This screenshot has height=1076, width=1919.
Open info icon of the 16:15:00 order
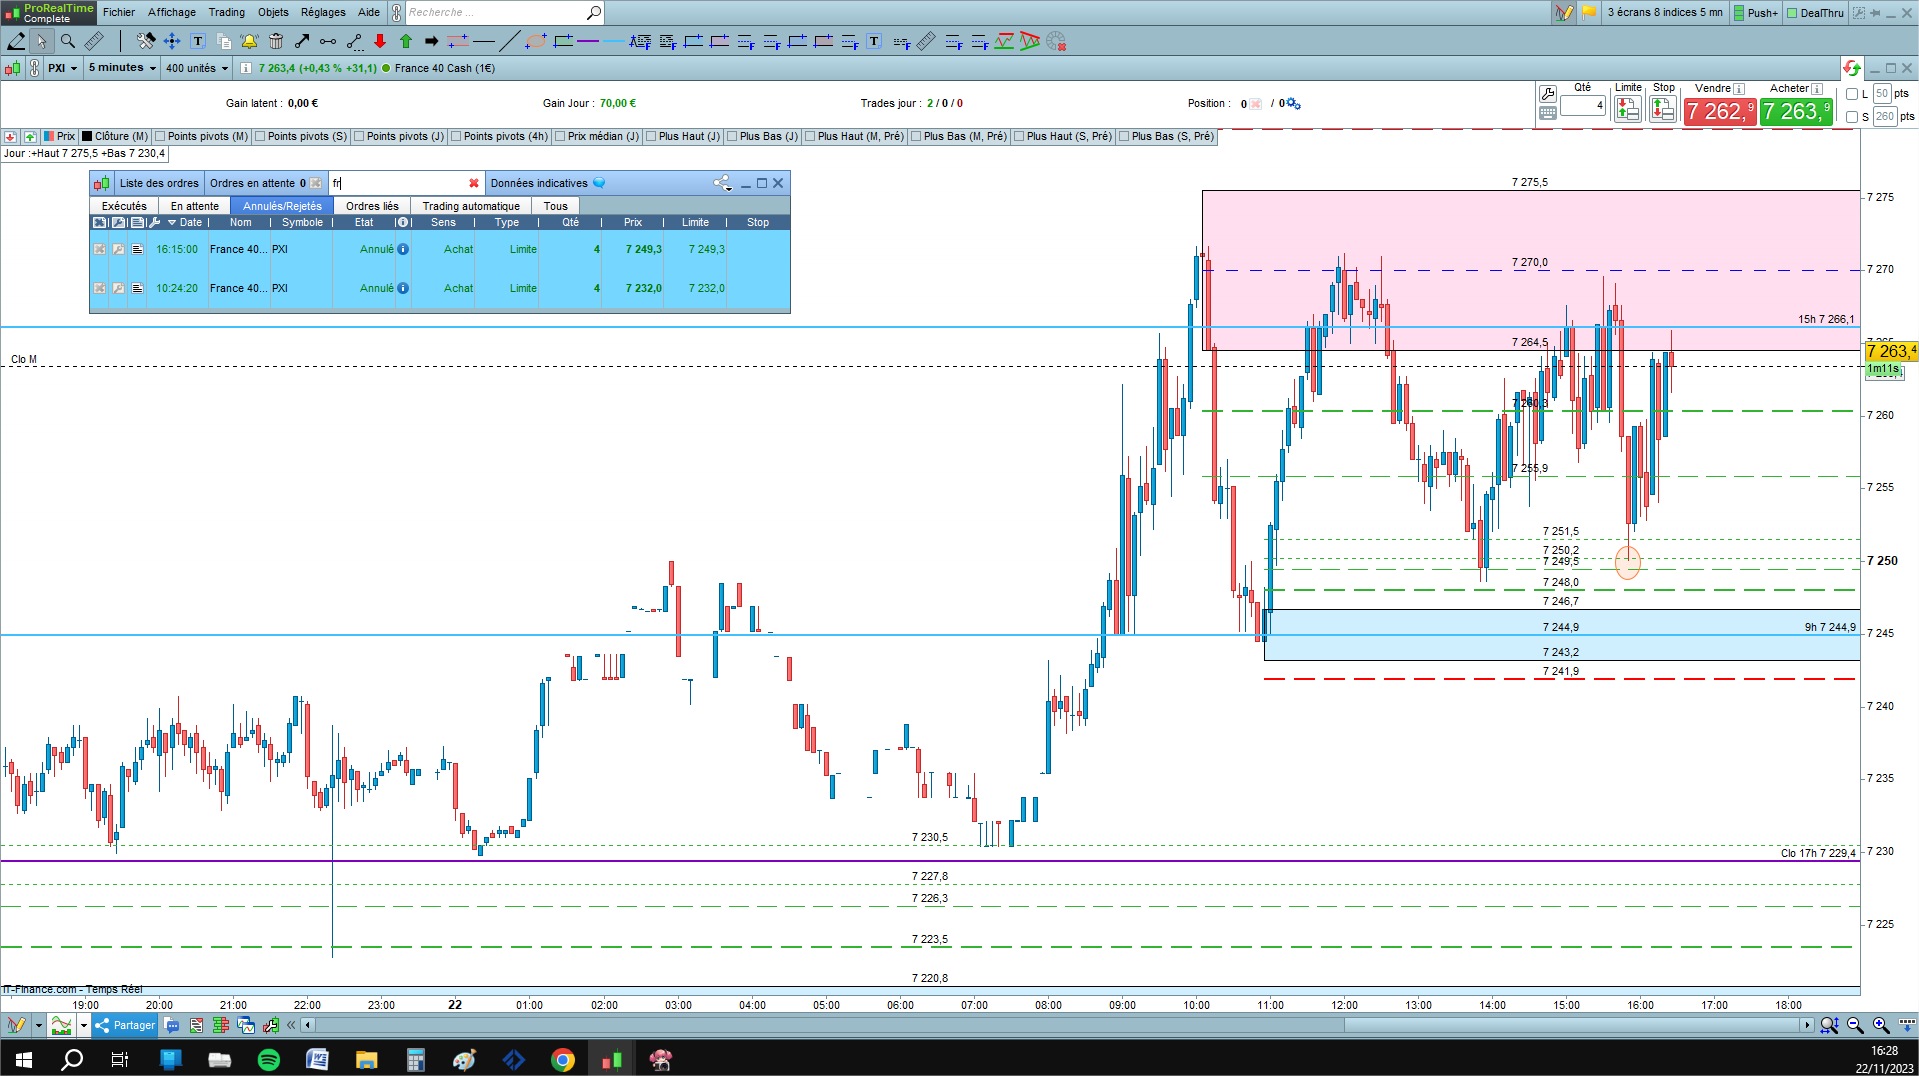point(403,250)
